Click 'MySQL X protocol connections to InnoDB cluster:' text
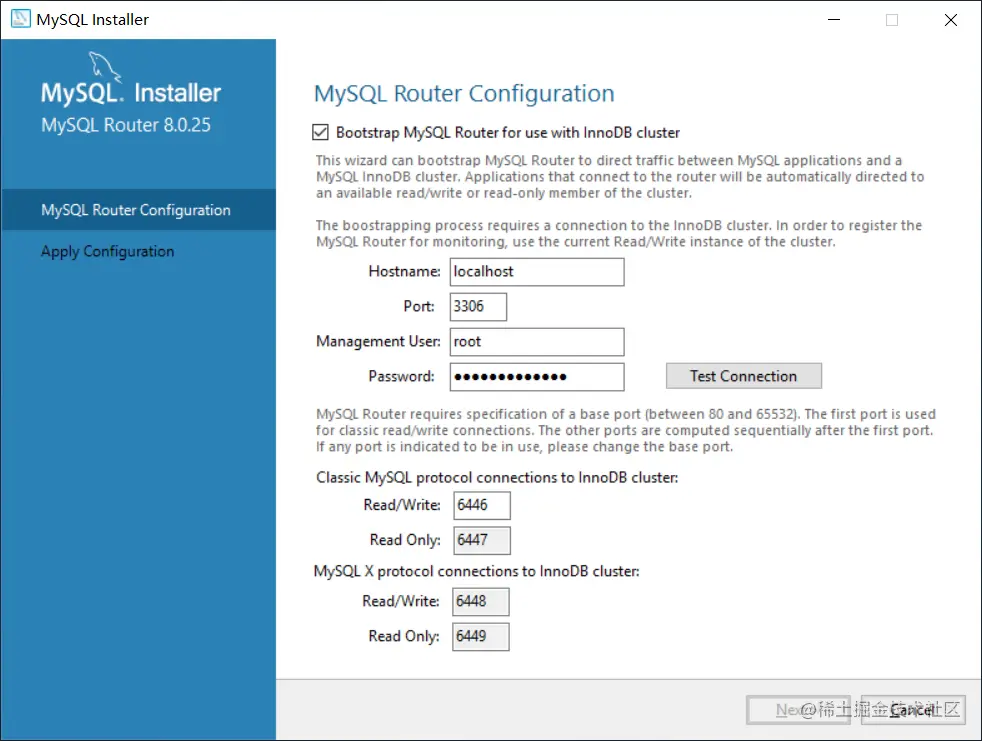Screen dimensions: 982x741 (x=477, y=571)
